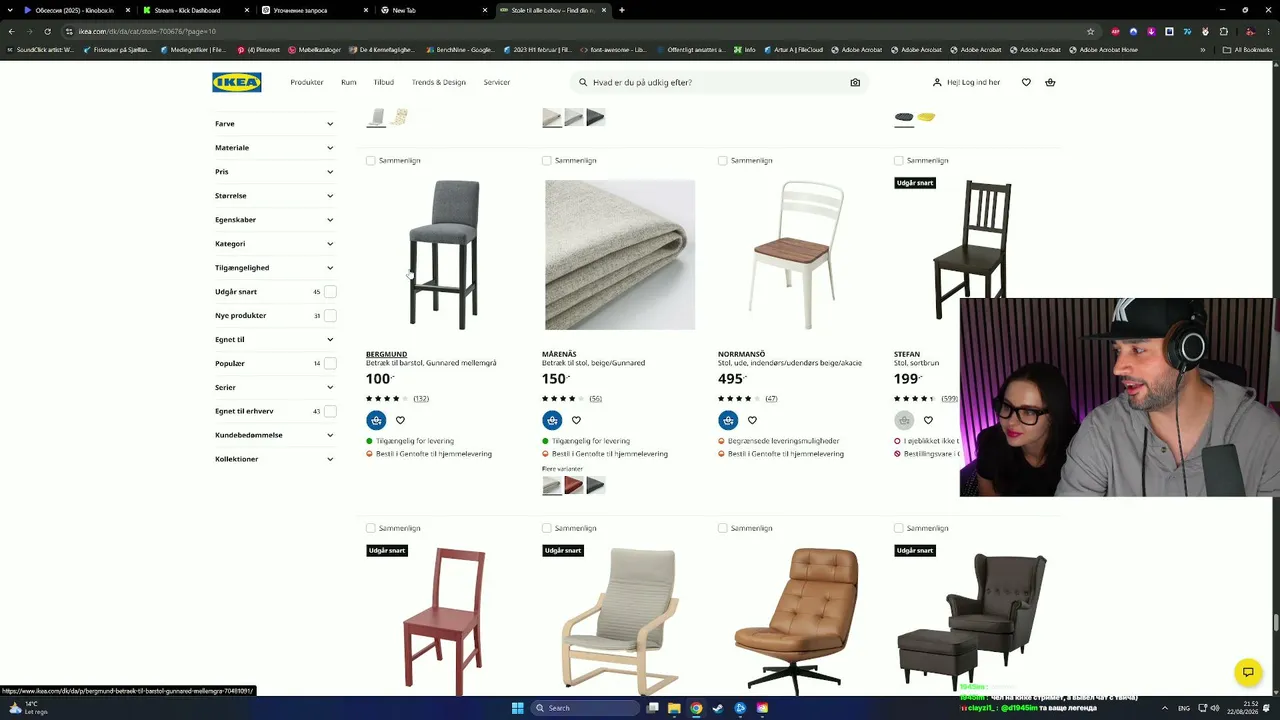Check Sammenlign for BERGMUND
The width and height of the screenshot is (1280, 720).
click(x=371, y=160)
